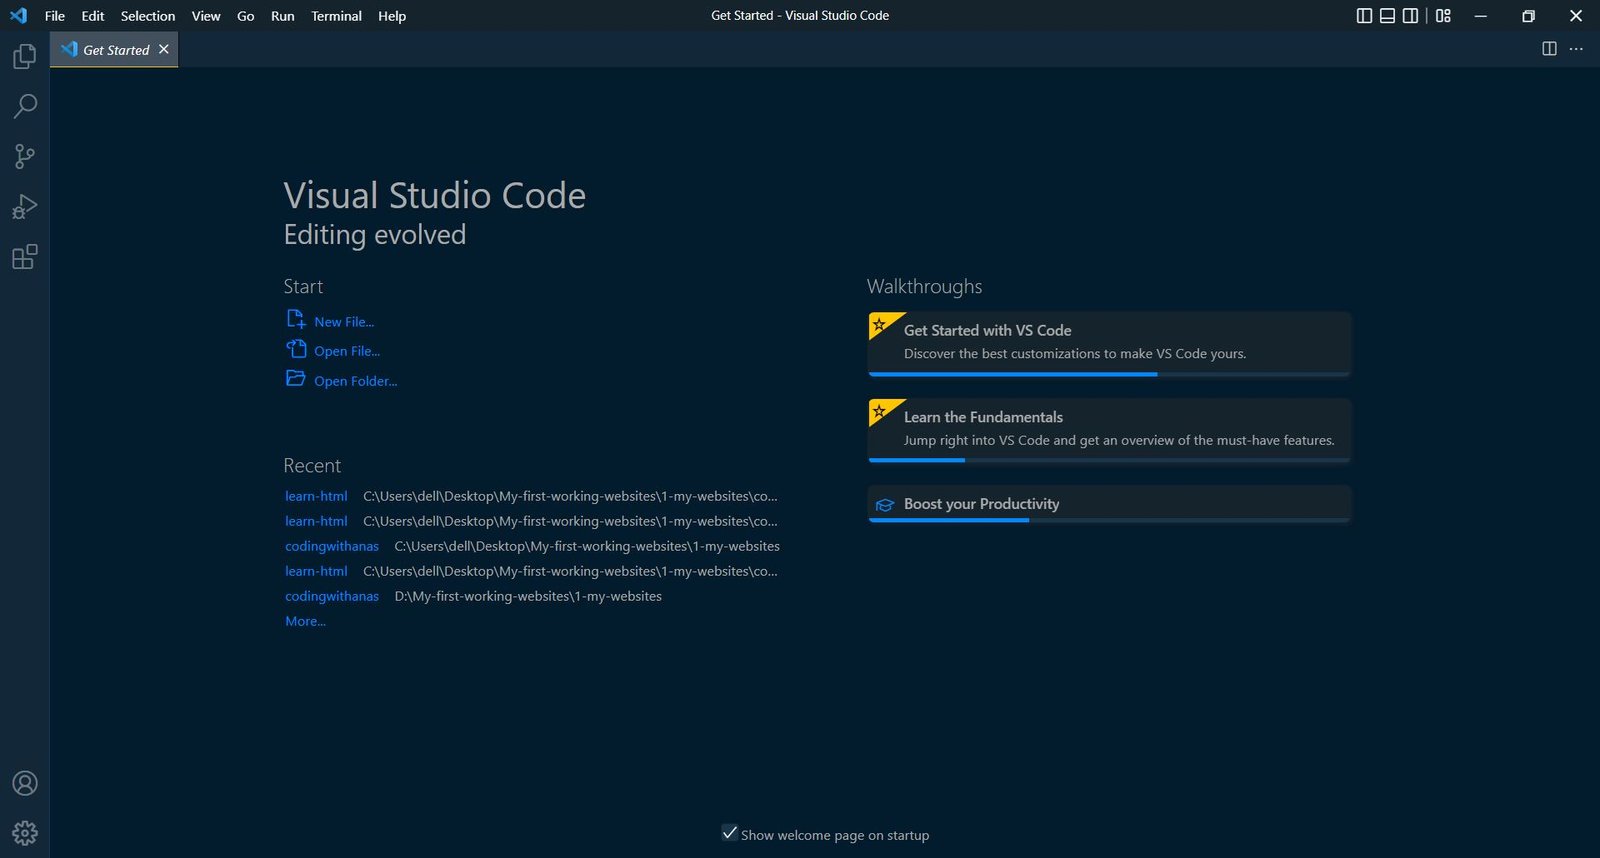
Task: Click More... under Recent
Action: pyautogui.click(x=305, y=621)
